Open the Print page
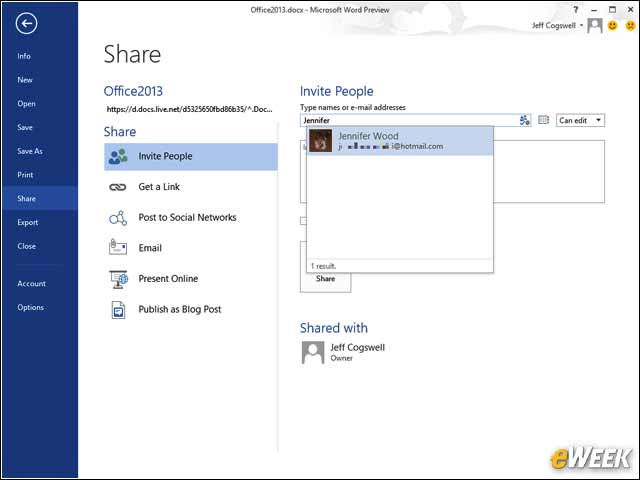The width and height of the screenshot is (640, 480). [x=25, y=175]
